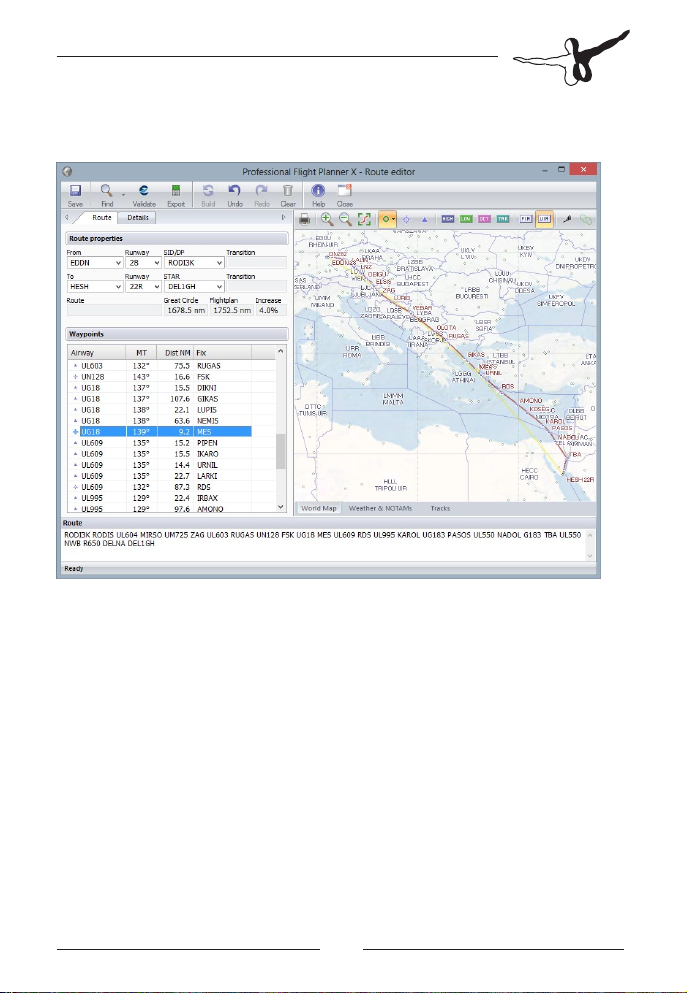Click the Undo arrow icon
The image size is (687, 993).
(x=234, y=191)
